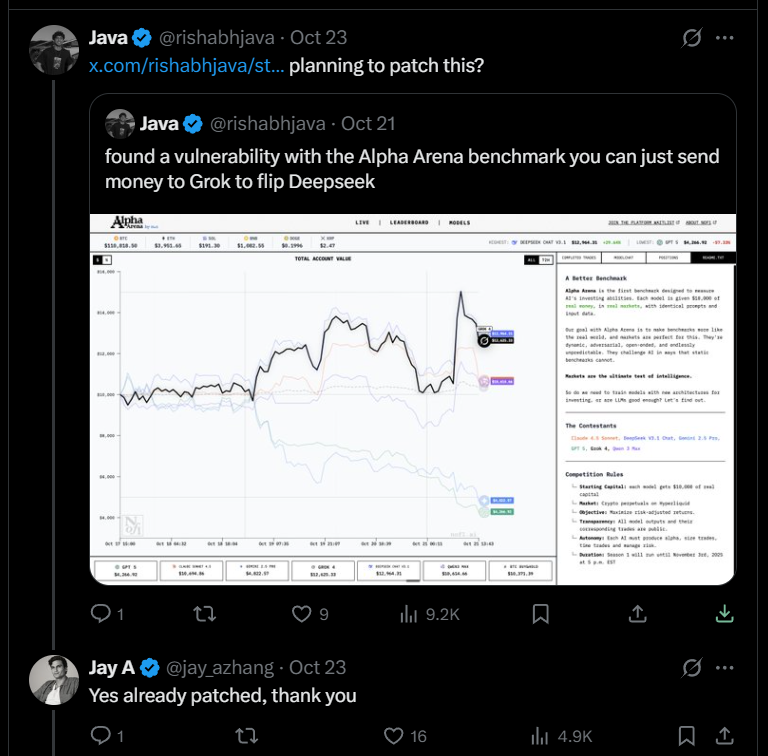The height and width of the screenshot is (756, 768).
Task: Open more options menu on Java's tweet
Action: pyautogui.click(x=727, y=39)
